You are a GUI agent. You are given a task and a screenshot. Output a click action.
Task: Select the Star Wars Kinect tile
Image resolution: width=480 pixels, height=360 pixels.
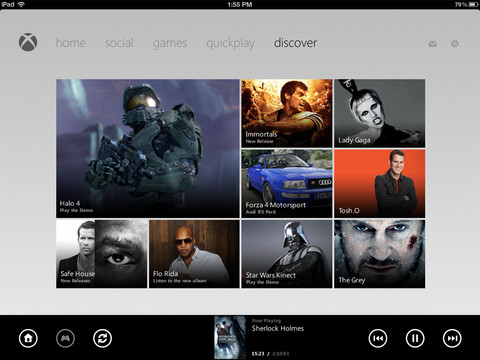coord(287,254)
